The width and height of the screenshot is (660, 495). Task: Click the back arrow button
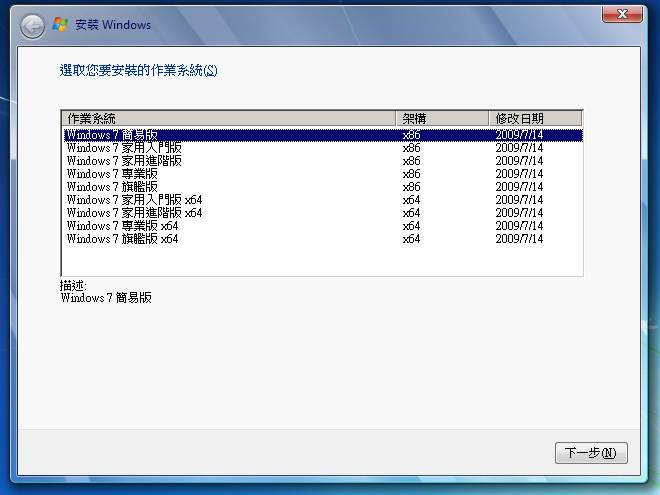(x=31, y=24)
